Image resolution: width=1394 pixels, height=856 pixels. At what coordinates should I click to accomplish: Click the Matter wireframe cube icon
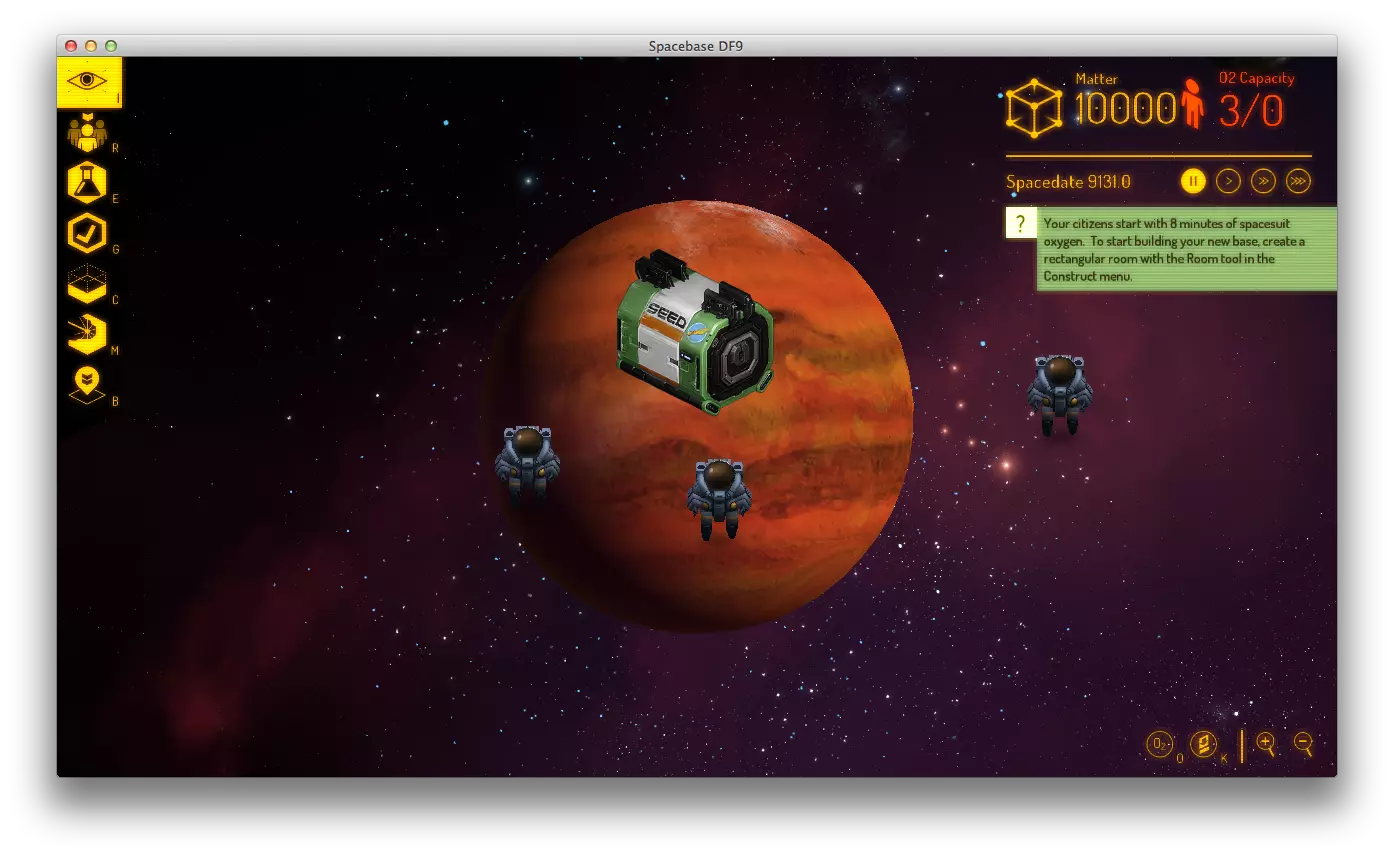click(1034, 107)
